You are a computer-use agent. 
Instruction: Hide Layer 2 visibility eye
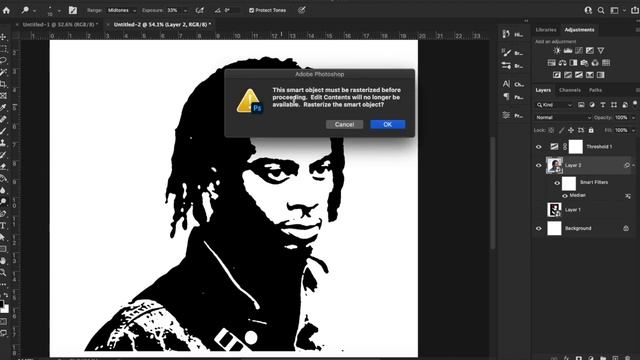538,165
